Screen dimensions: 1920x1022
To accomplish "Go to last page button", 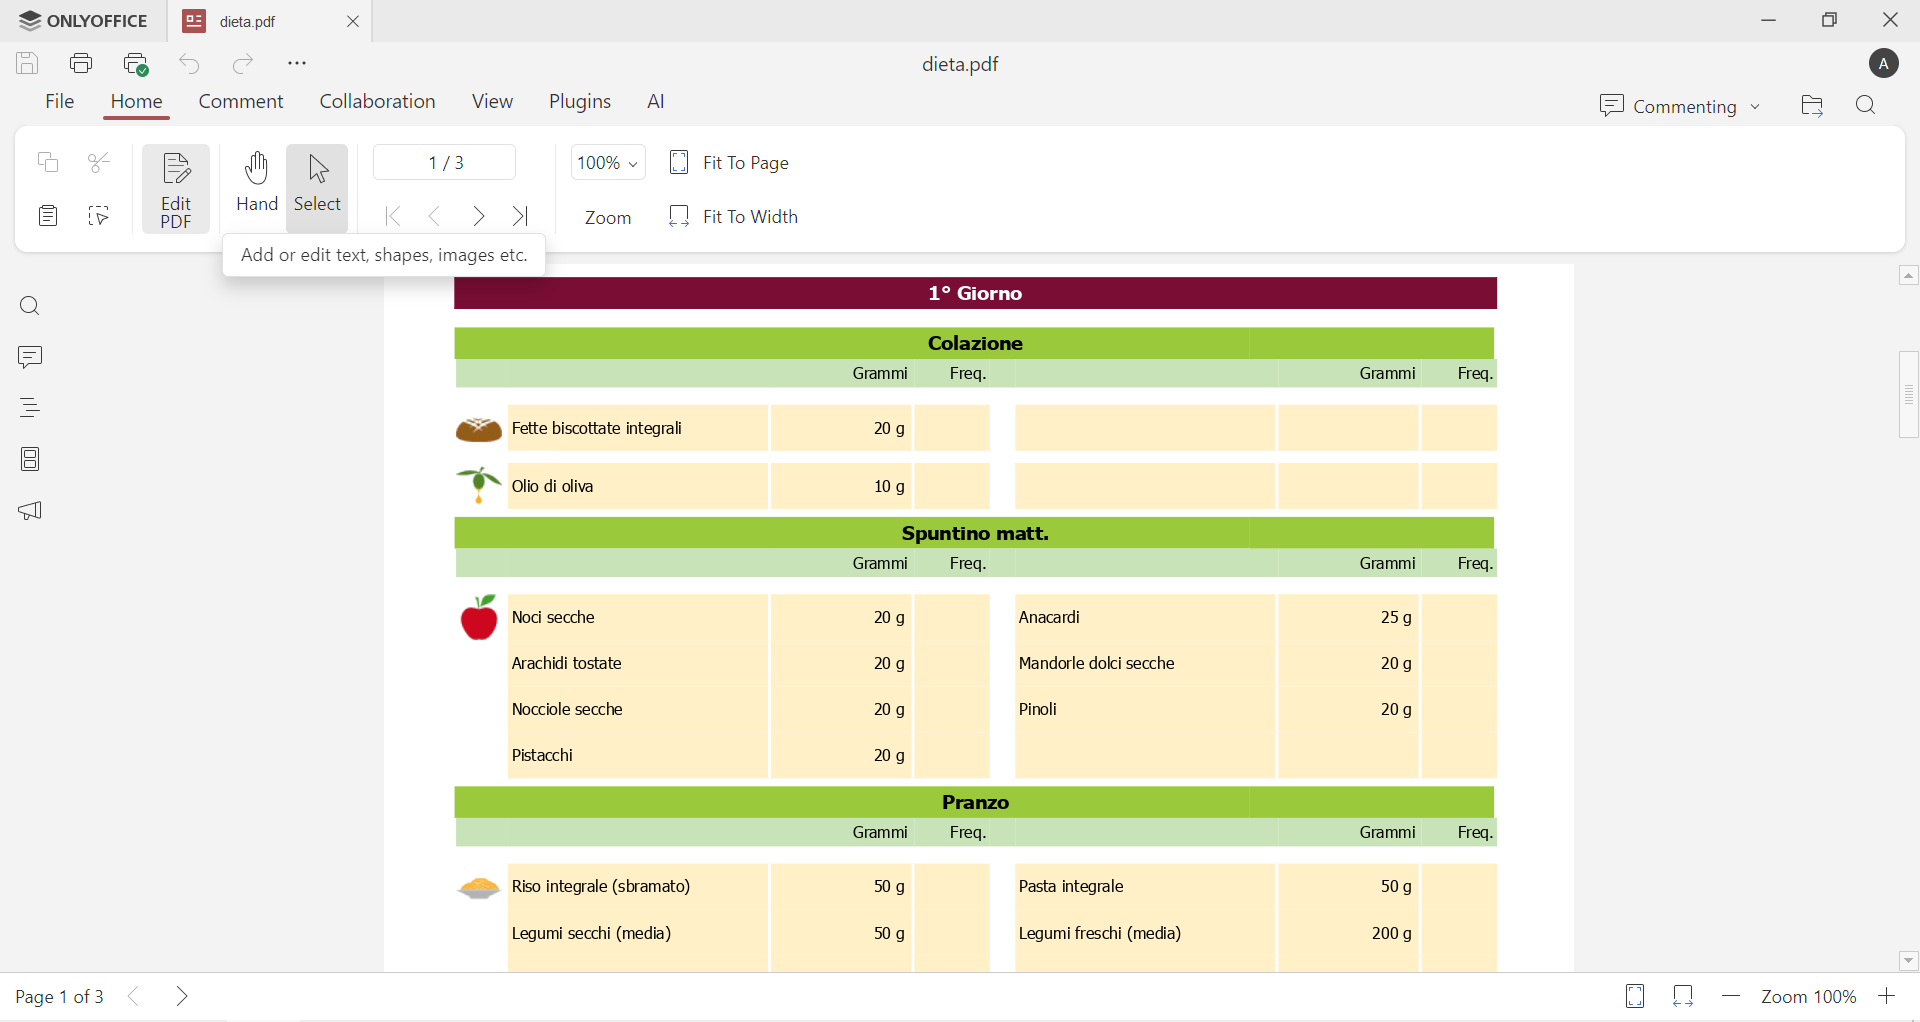I will [522, 217].
